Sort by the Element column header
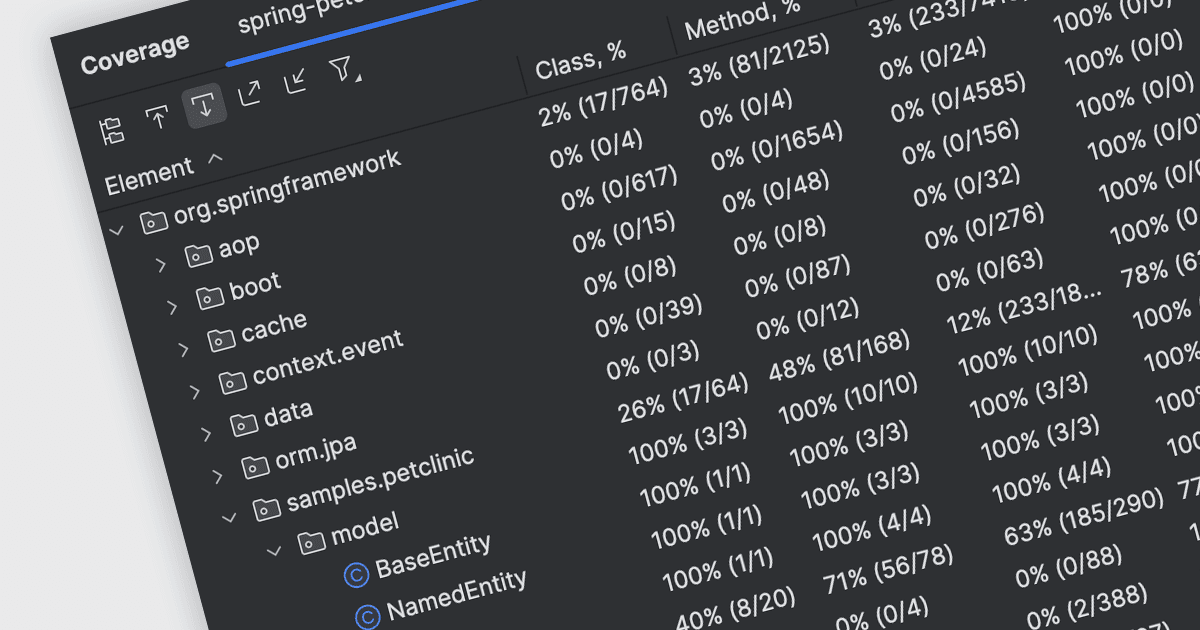This screenshot has height=630, width=1200. click(148, 177)
